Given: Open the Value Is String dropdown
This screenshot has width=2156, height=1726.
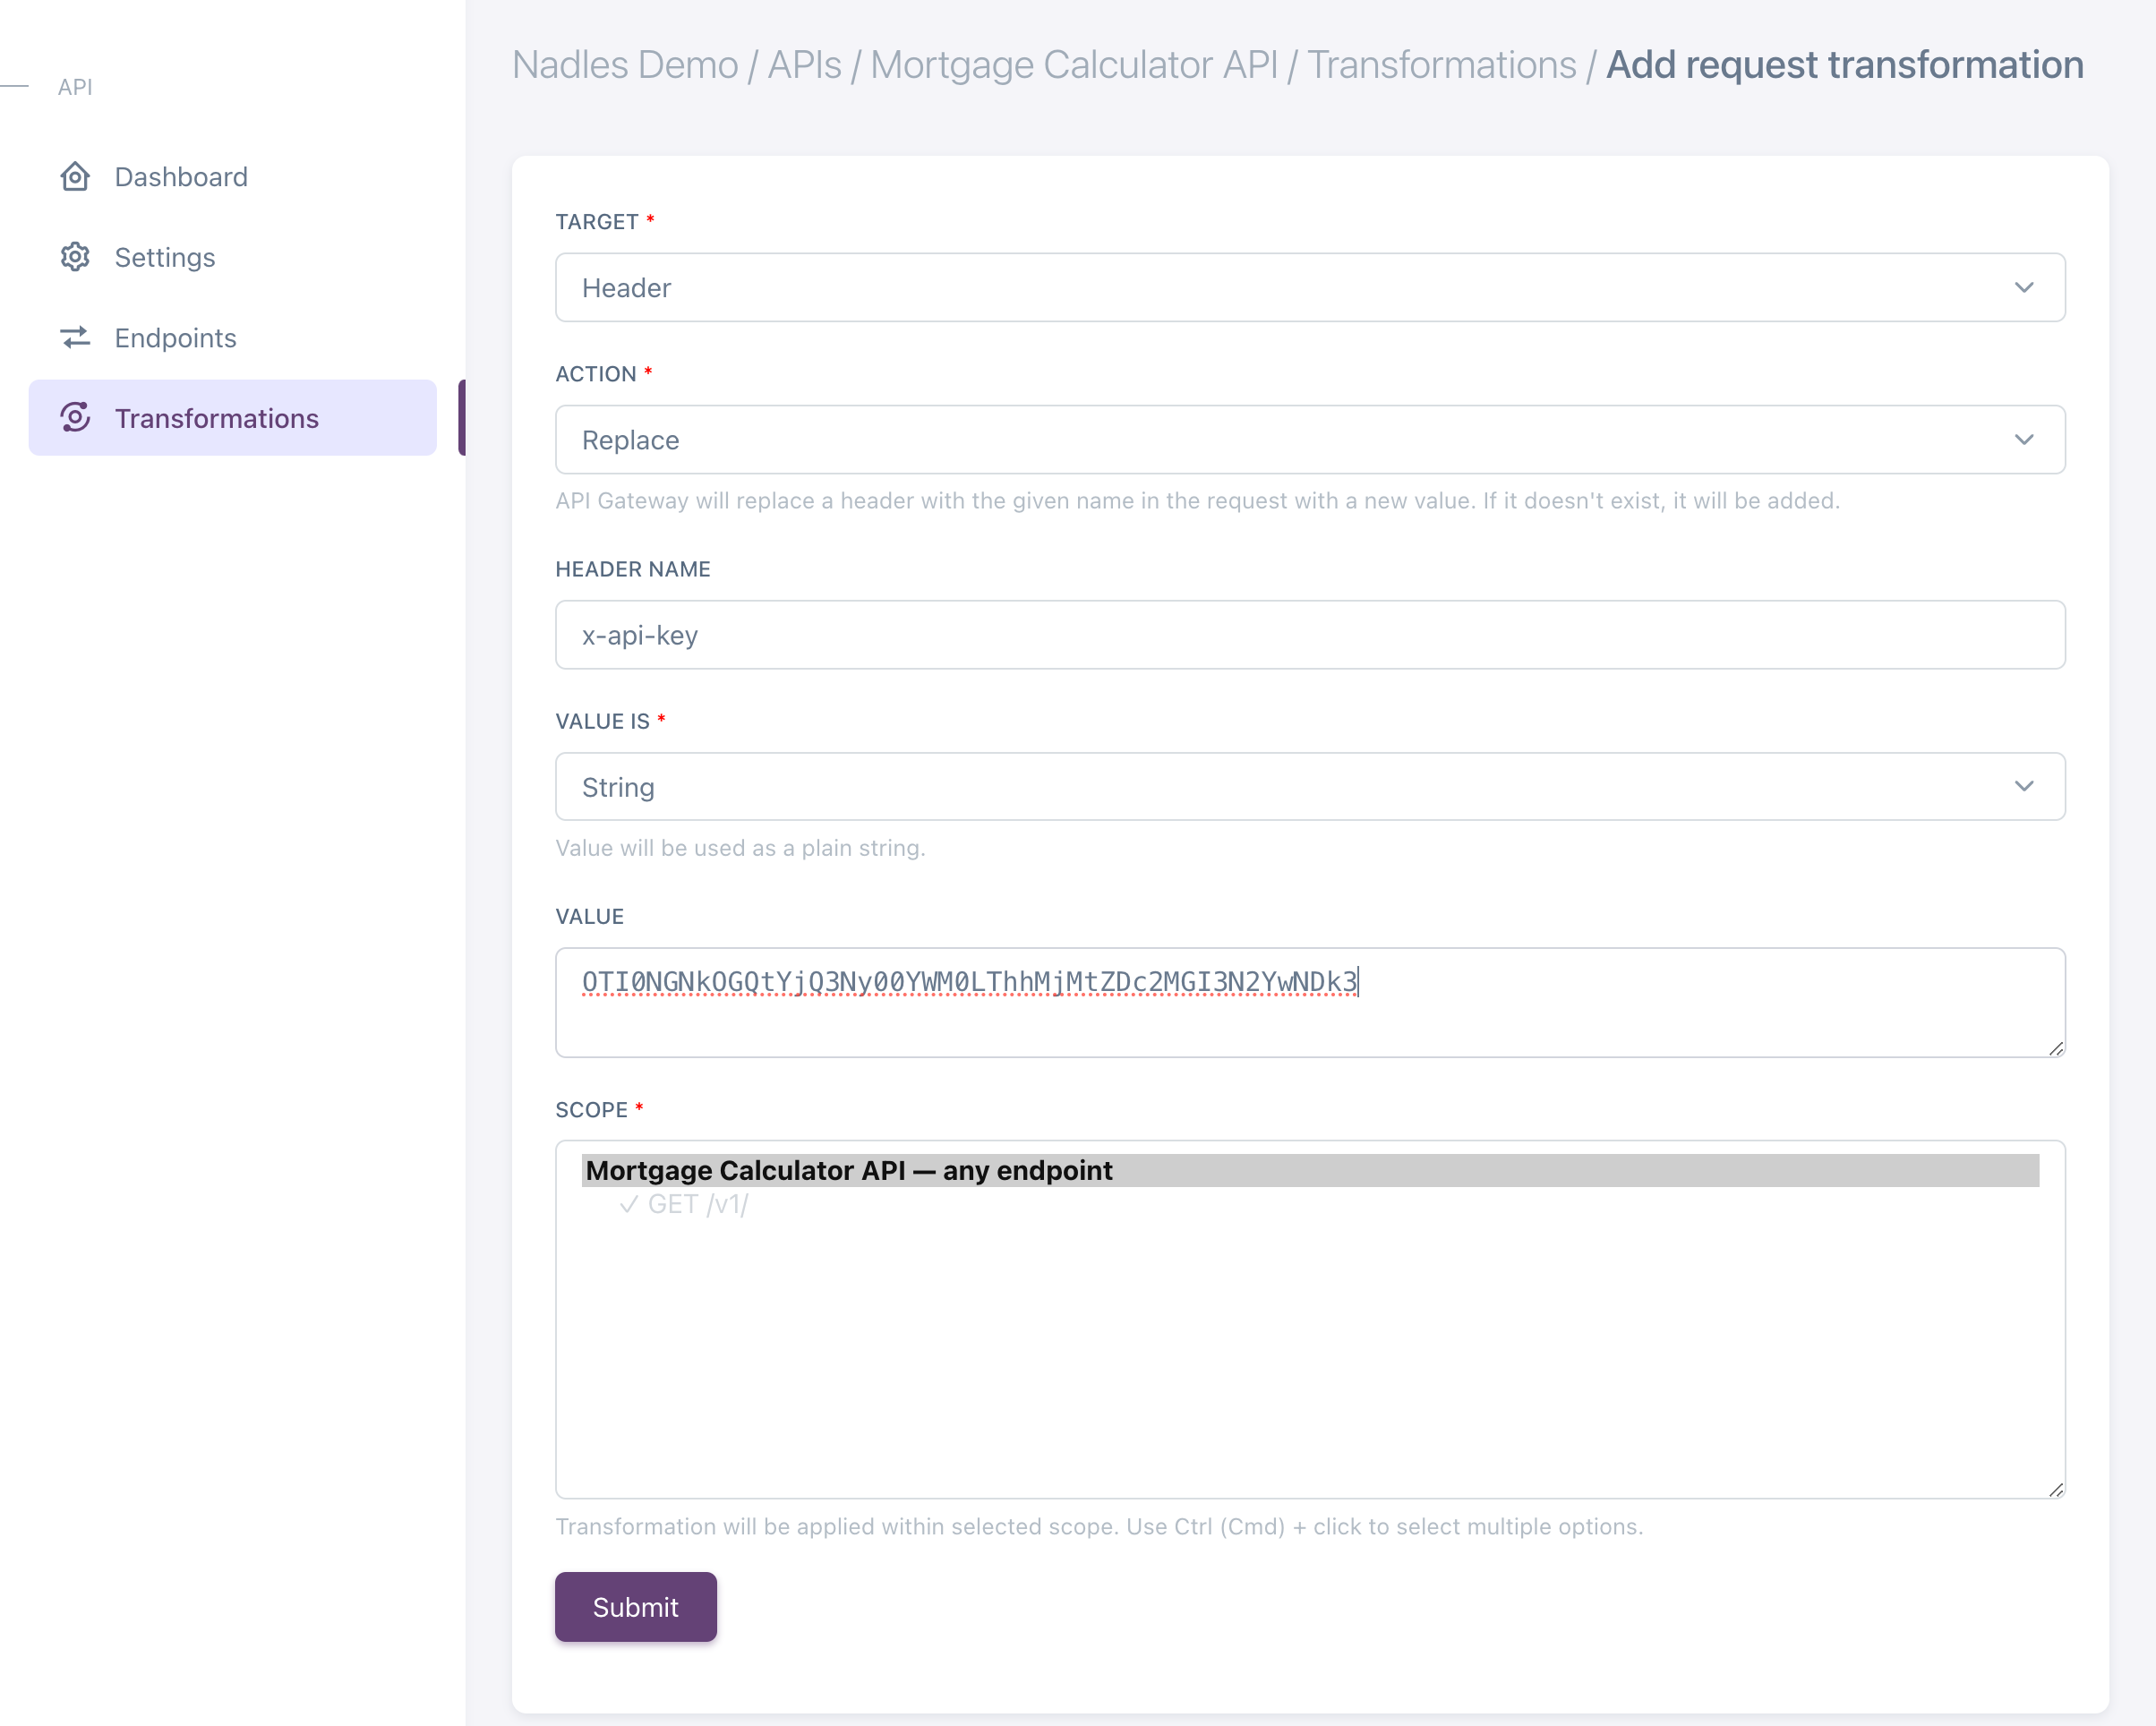Looking at the screenshot, I should tap(1309, 787).
